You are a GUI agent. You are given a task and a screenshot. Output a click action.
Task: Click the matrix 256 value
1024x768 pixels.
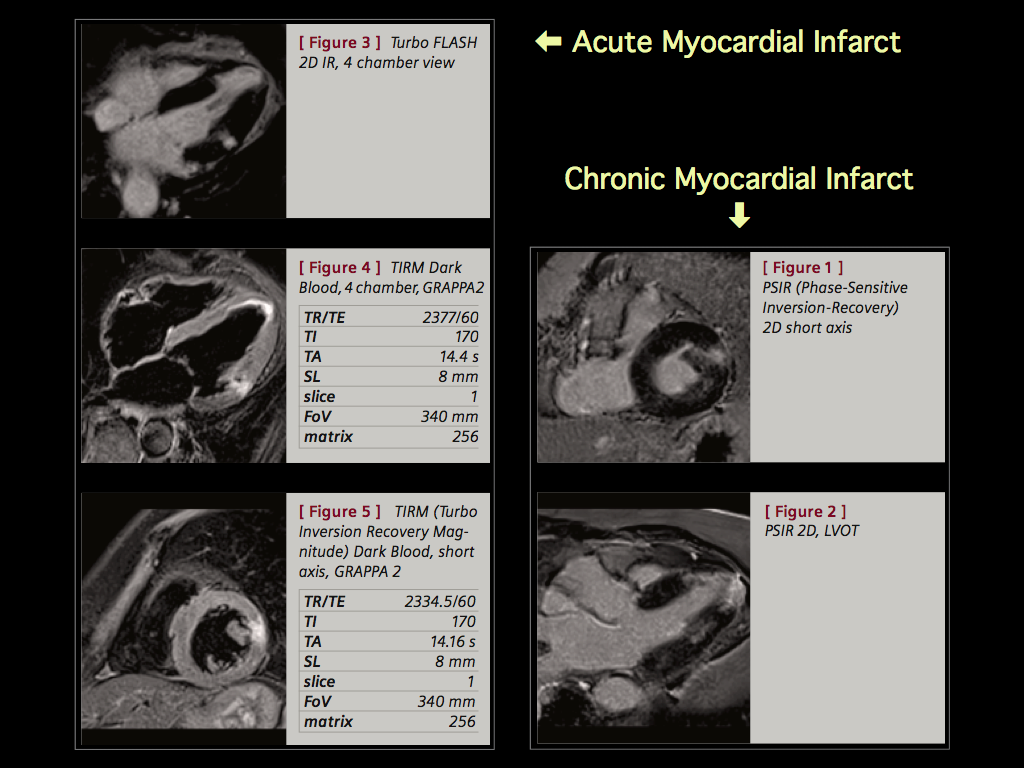[x=467, y=437]
